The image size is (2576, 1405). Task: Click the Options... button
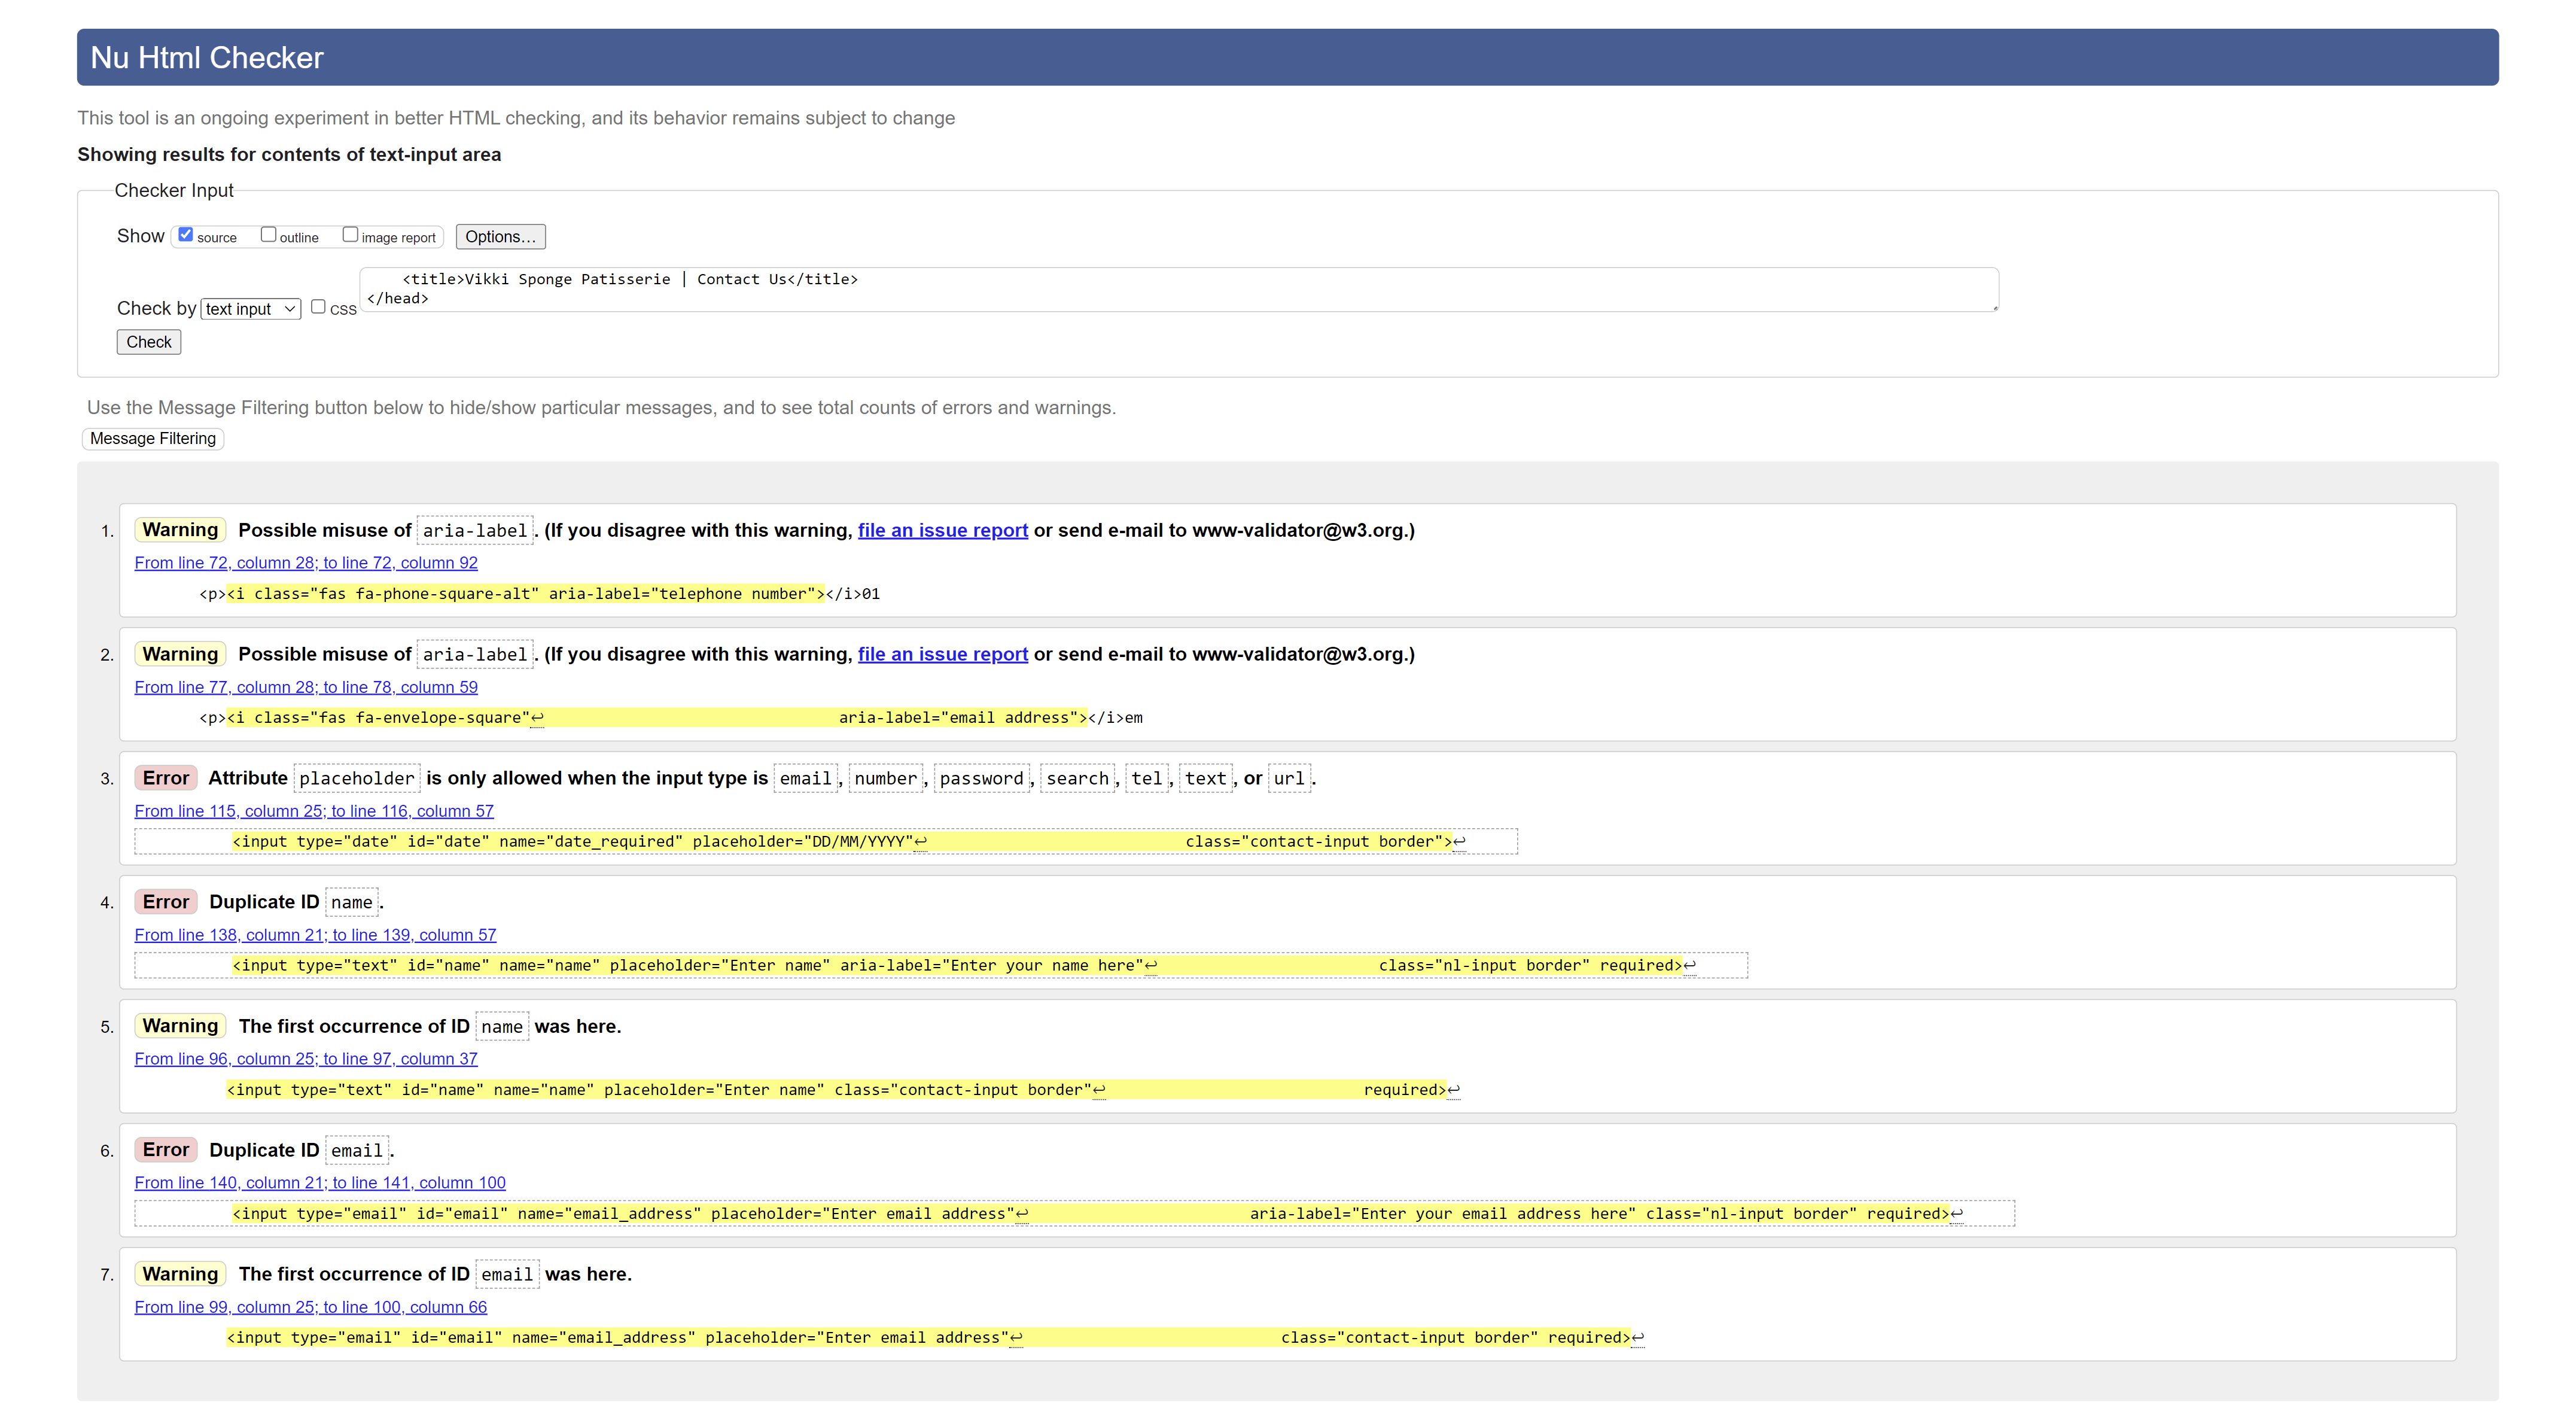[500, 237]
